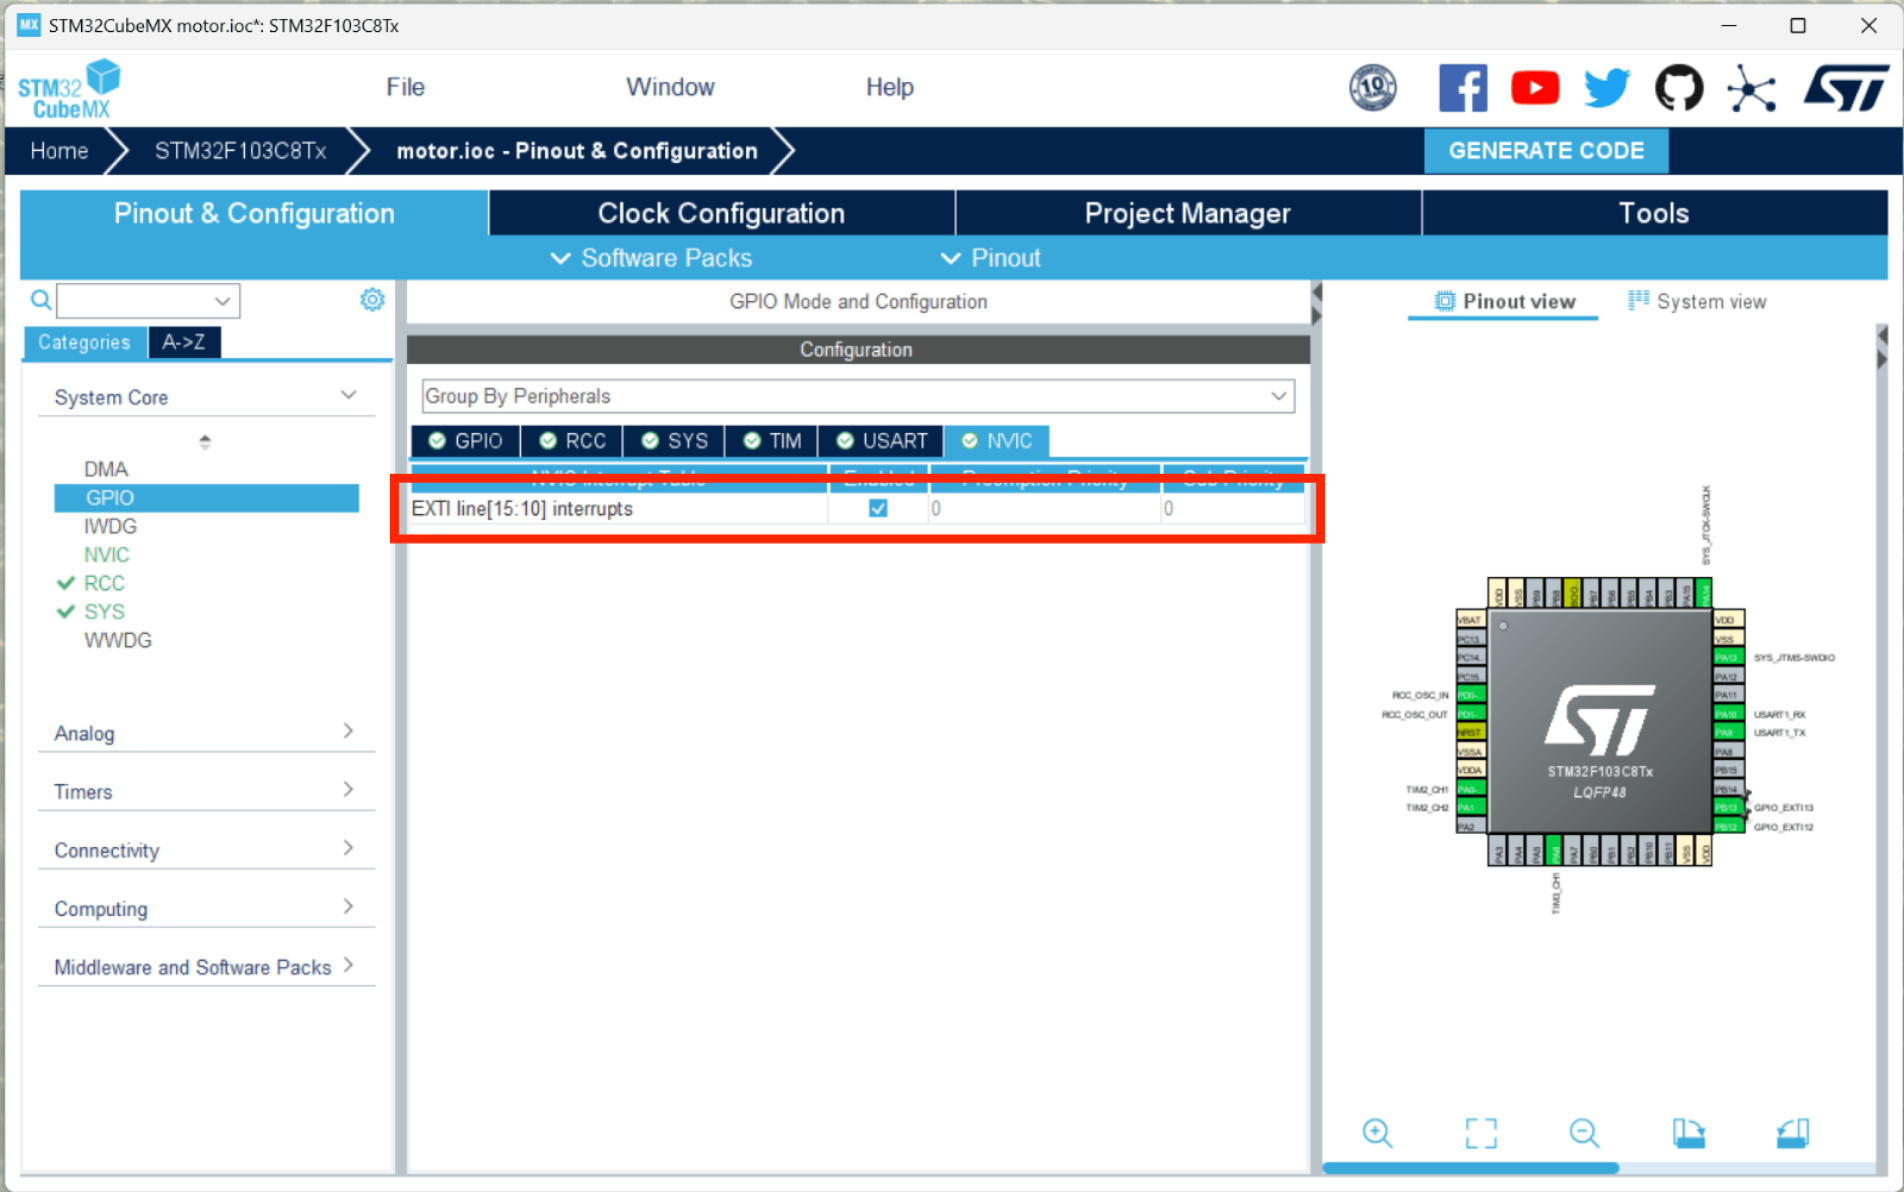Open the YouTube icon link
This screenshot has height=1192, width=1904.
point(1535,88)
